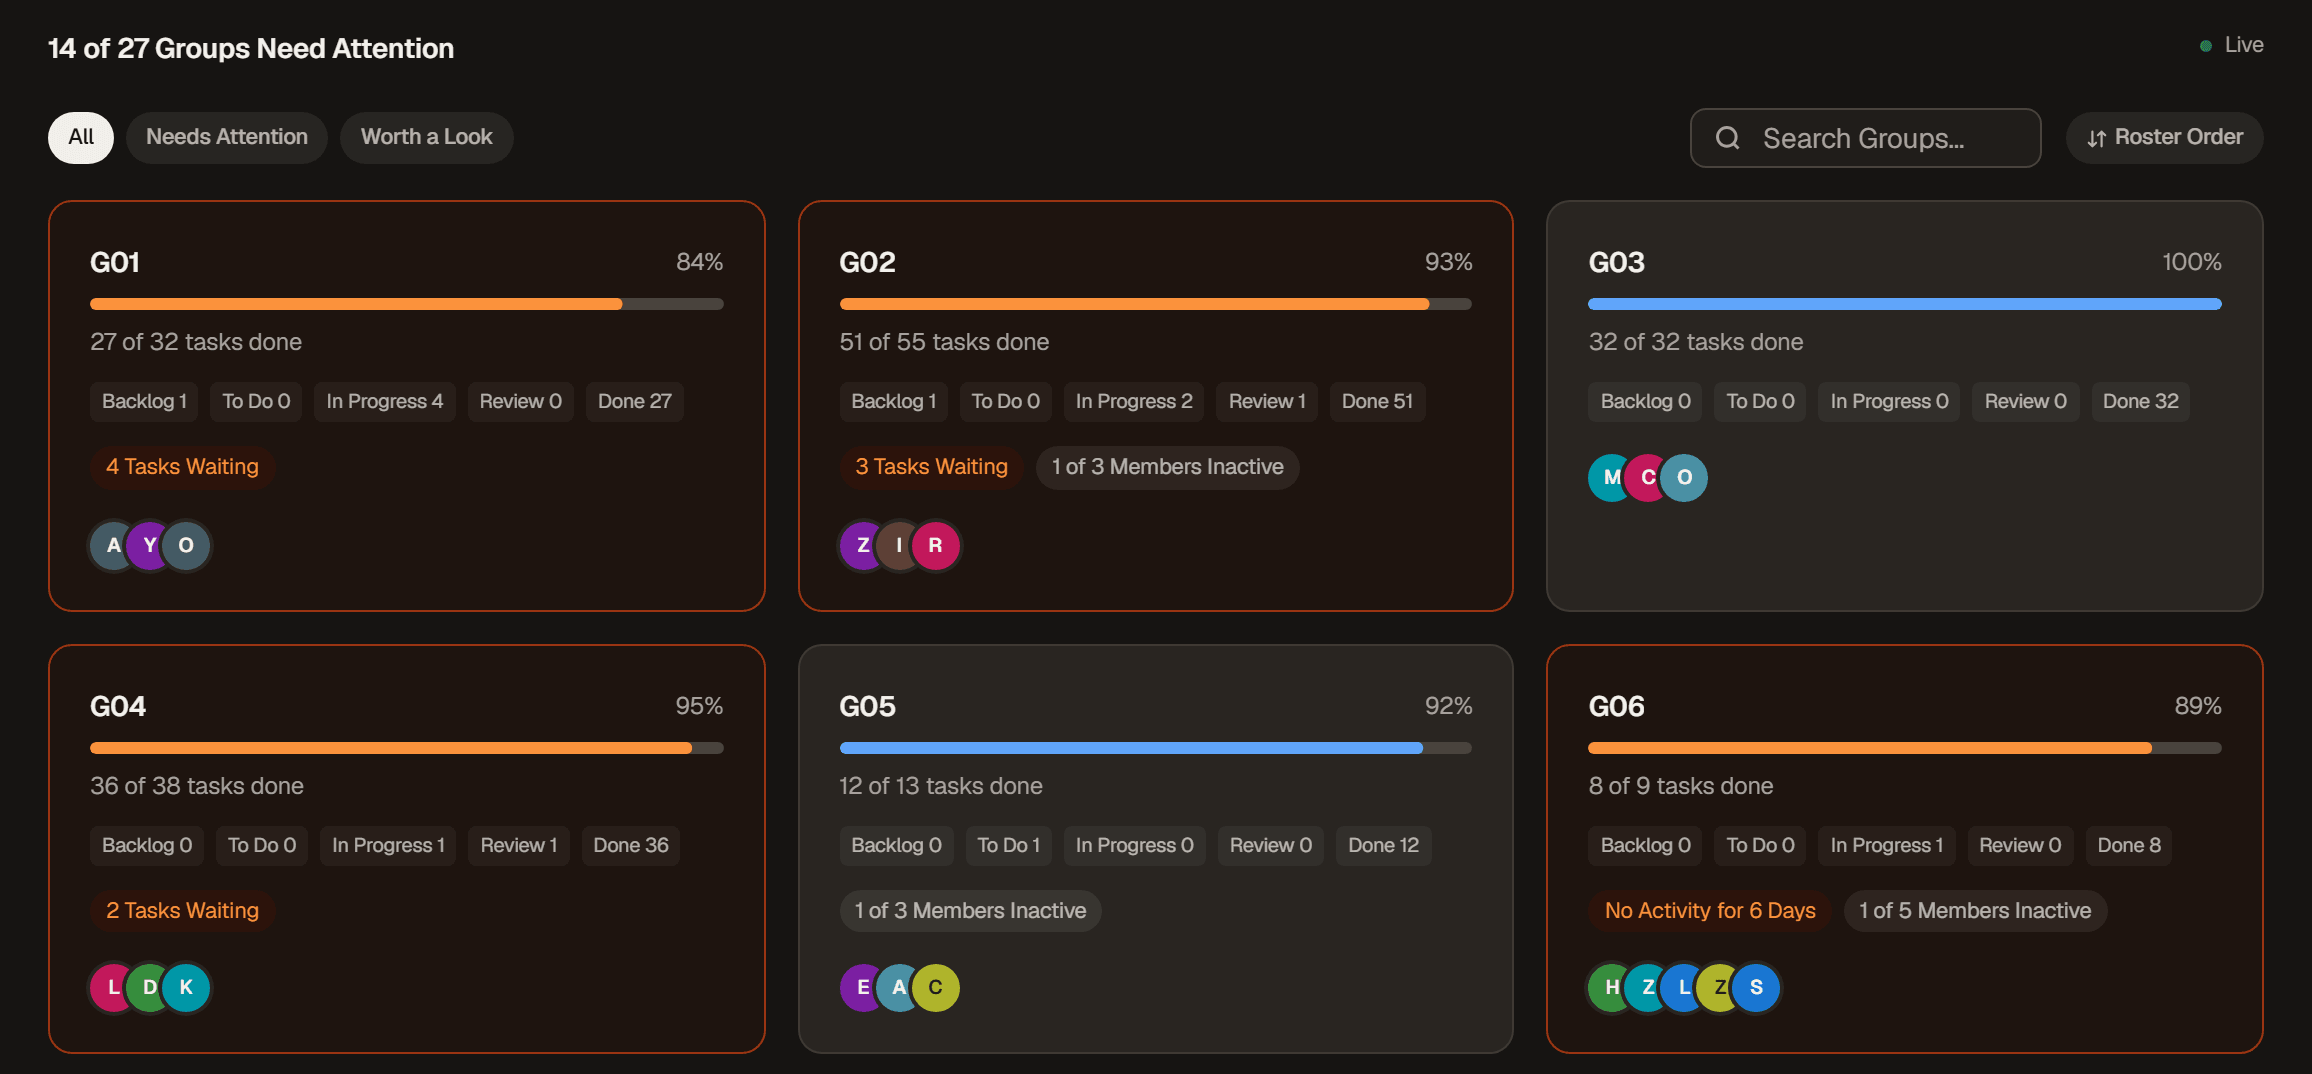This screenshot has height=1074, width=2312.
Task: Click the 1 of 5 Members Inactive badge
Action: click(x=1975, y=911)
